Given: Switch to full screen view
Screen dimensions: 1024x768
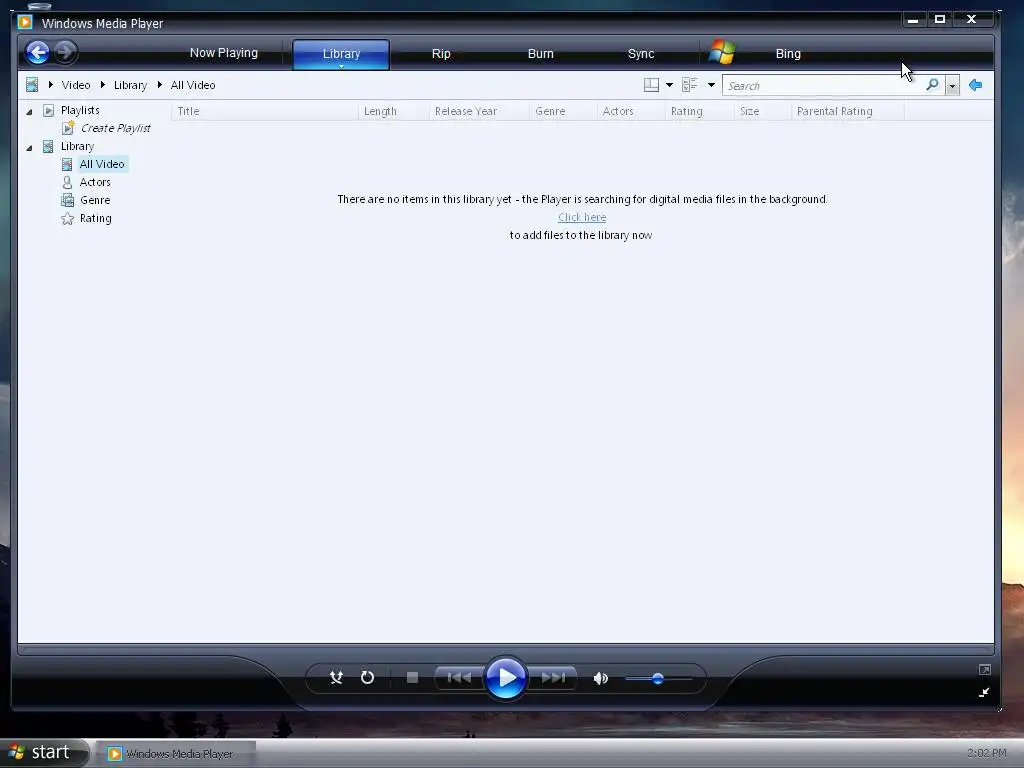Looking at the screenshot, I should (985, 670).
